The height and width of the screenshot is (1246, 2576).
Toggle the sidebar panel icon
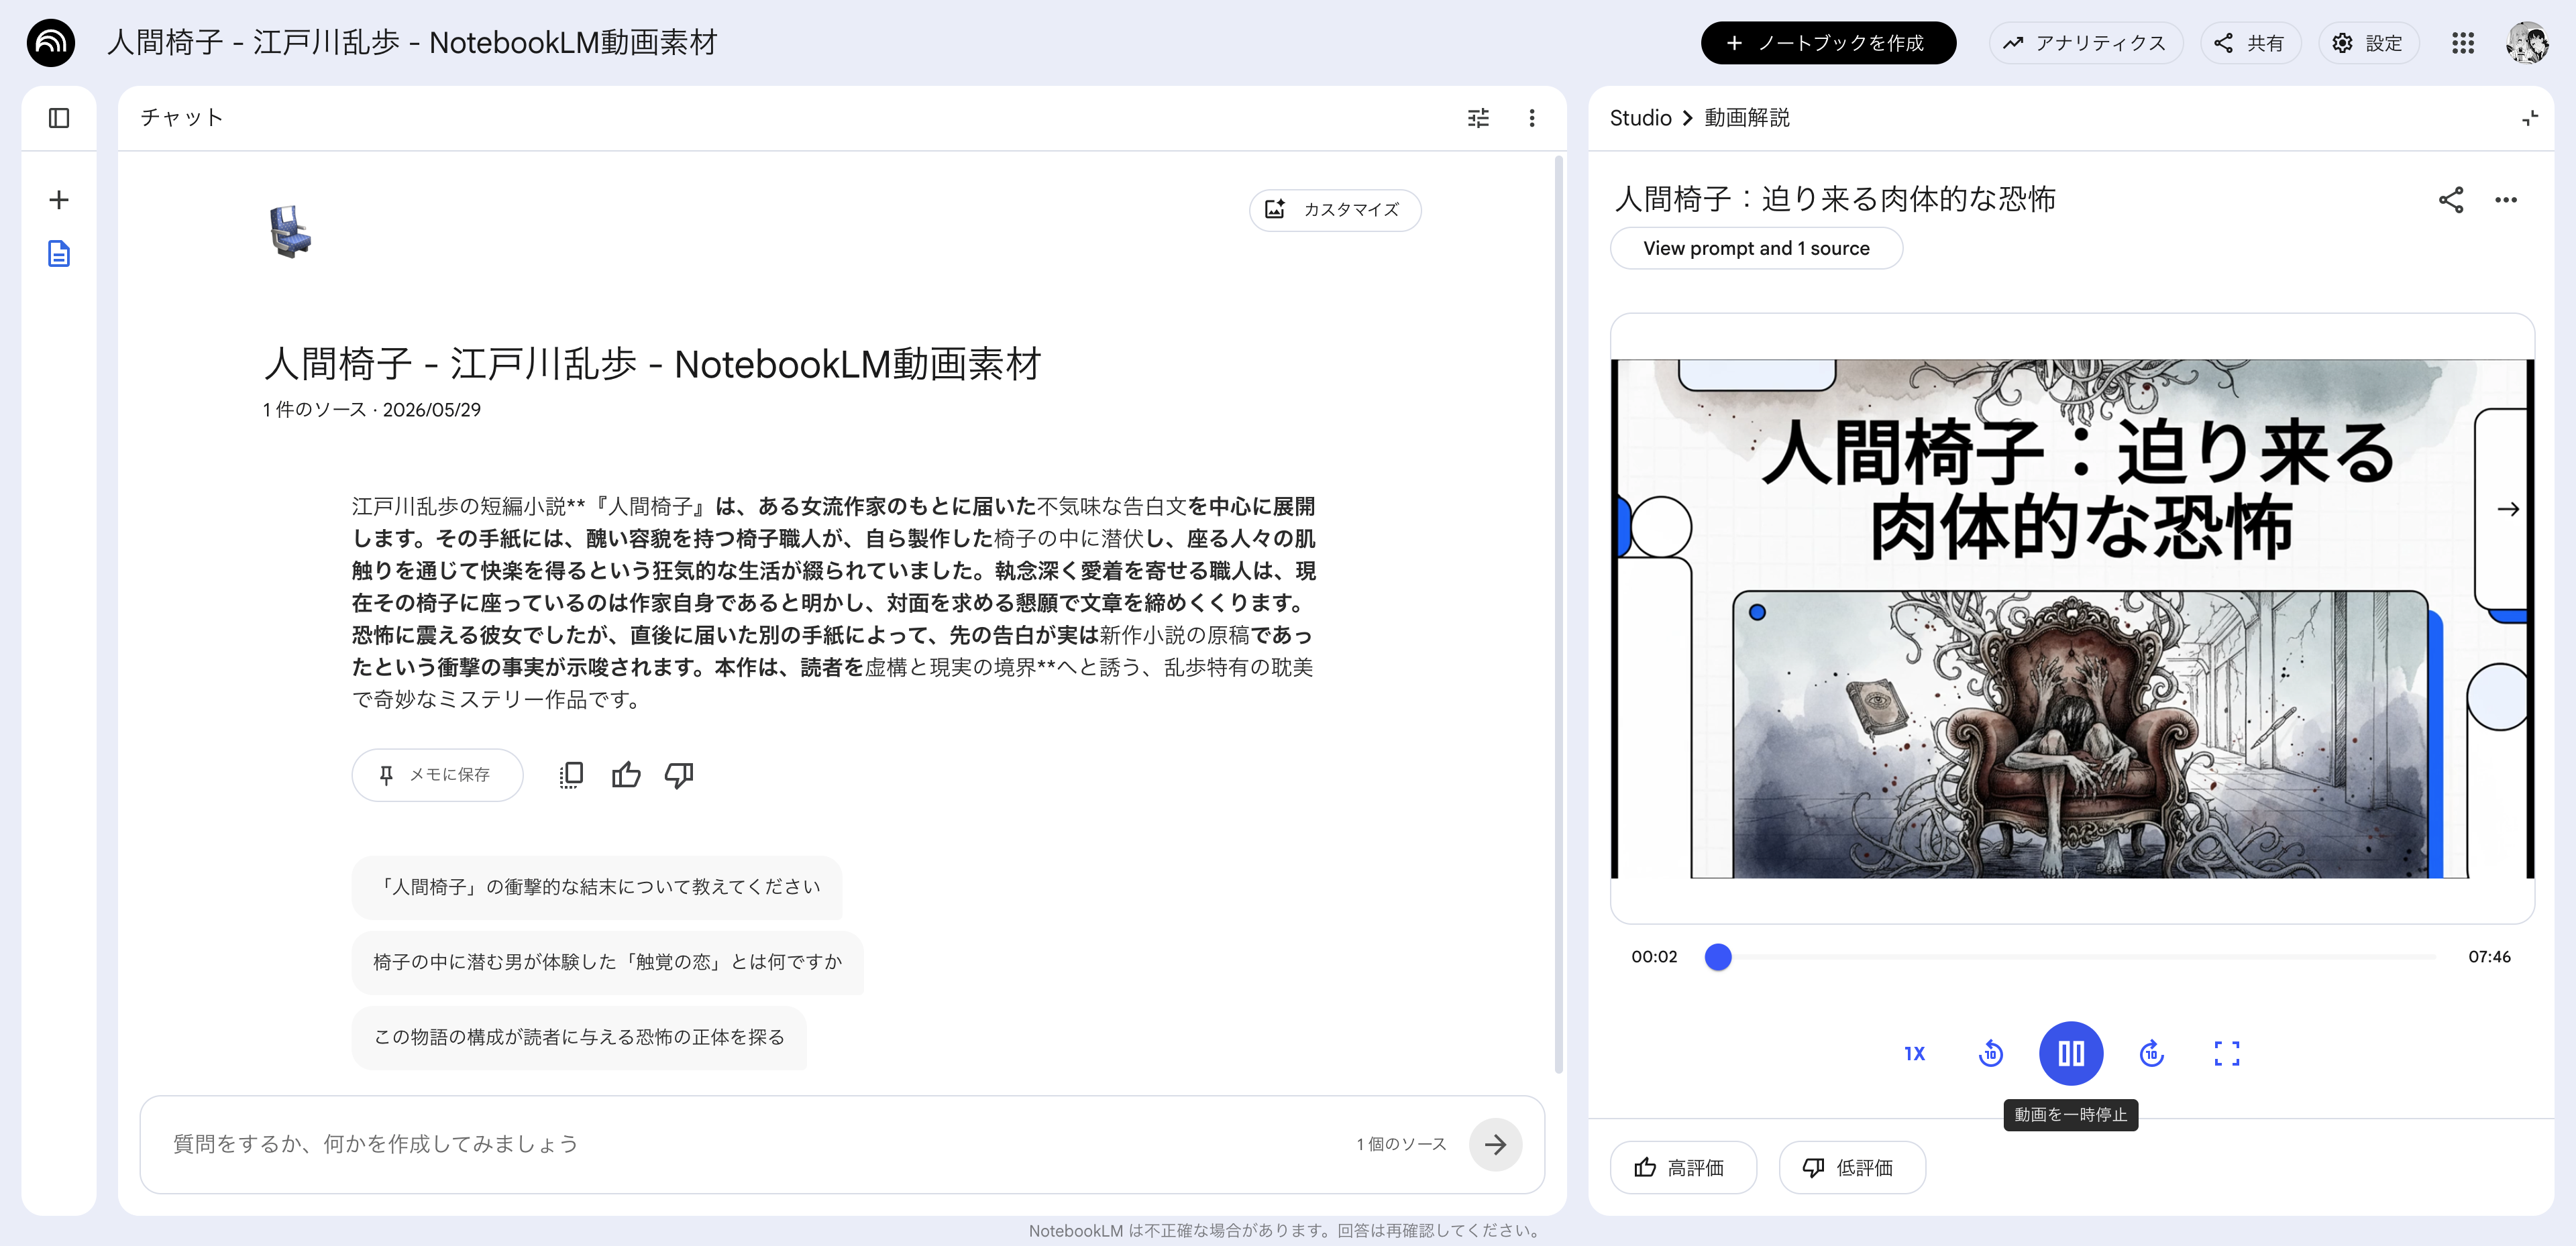[59, 118]
